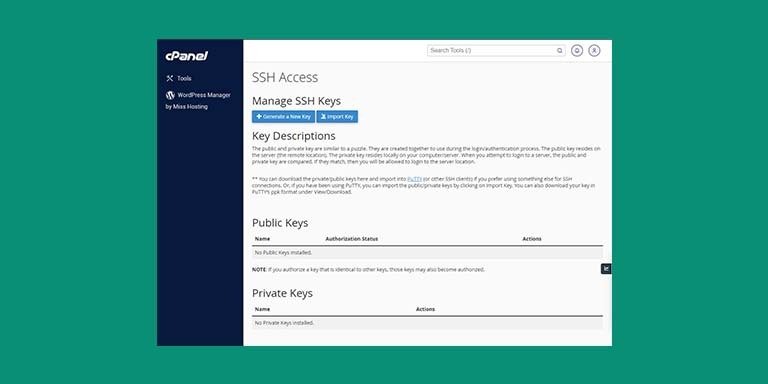Viewport: 768px width, 384px height.
Task: Click 'No Public Keys installed.' row
Action: (428, 253)
